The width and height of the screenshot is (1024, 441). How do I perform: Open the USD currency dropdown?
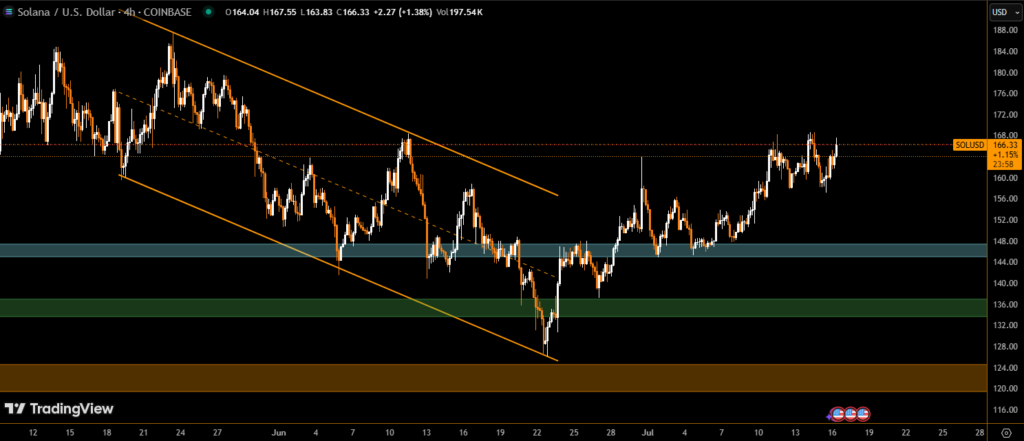[1002, 12]
